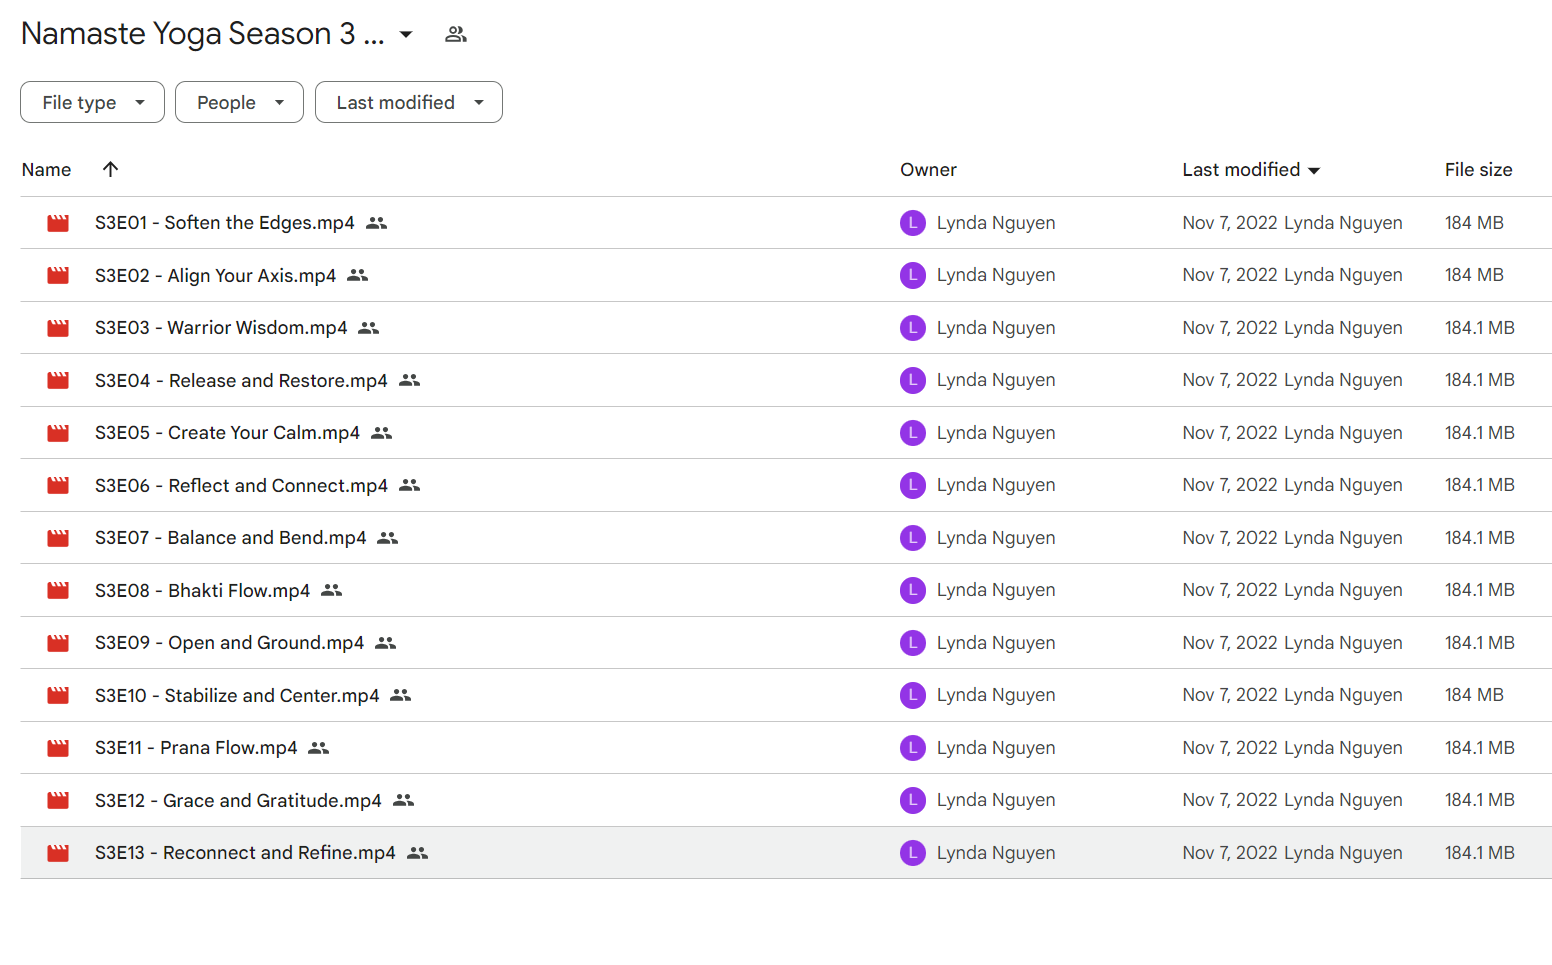
Task: Open the folder title dropdown arrow
Action: (x=406, y=34)
